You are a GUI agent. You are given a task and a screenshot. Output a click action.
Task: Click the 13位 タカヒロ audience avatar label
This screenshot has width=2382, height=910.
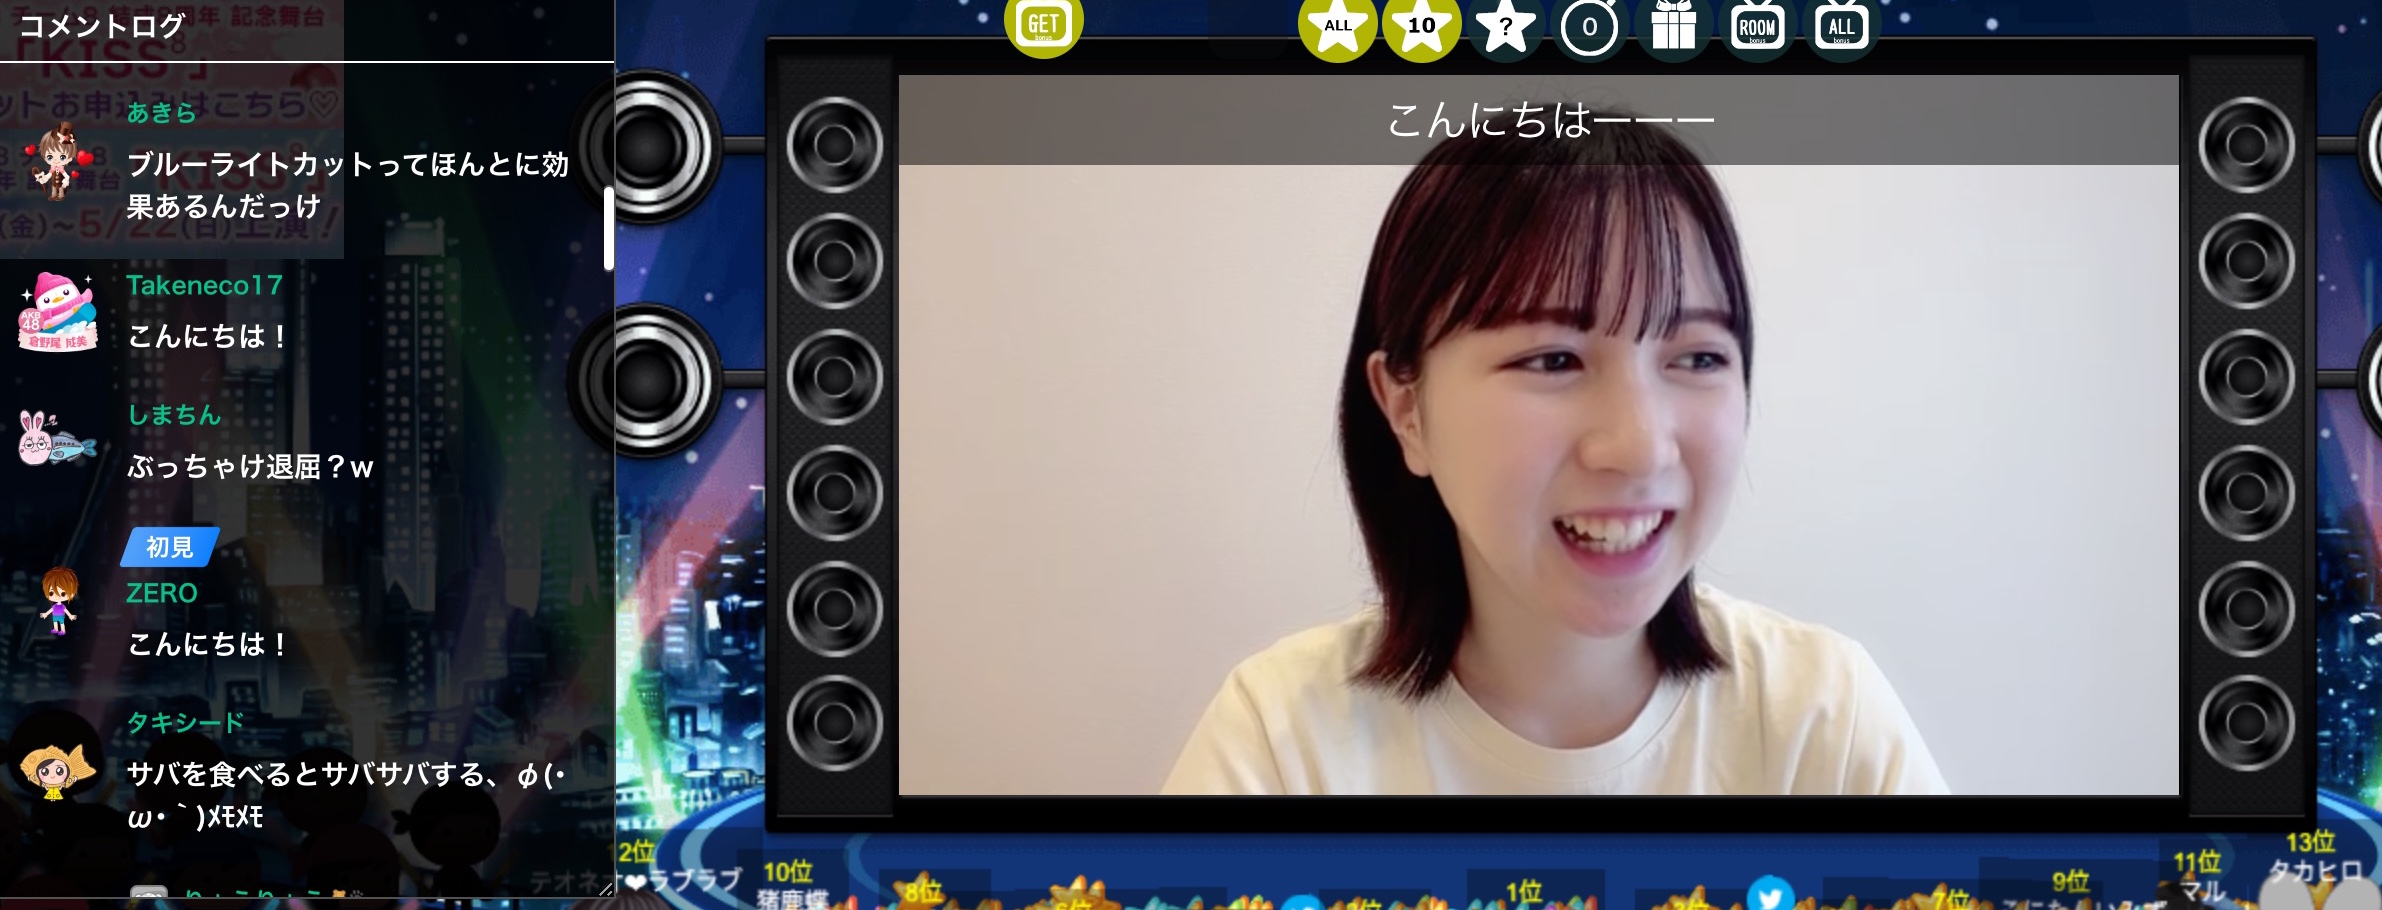pos(2314,857)
